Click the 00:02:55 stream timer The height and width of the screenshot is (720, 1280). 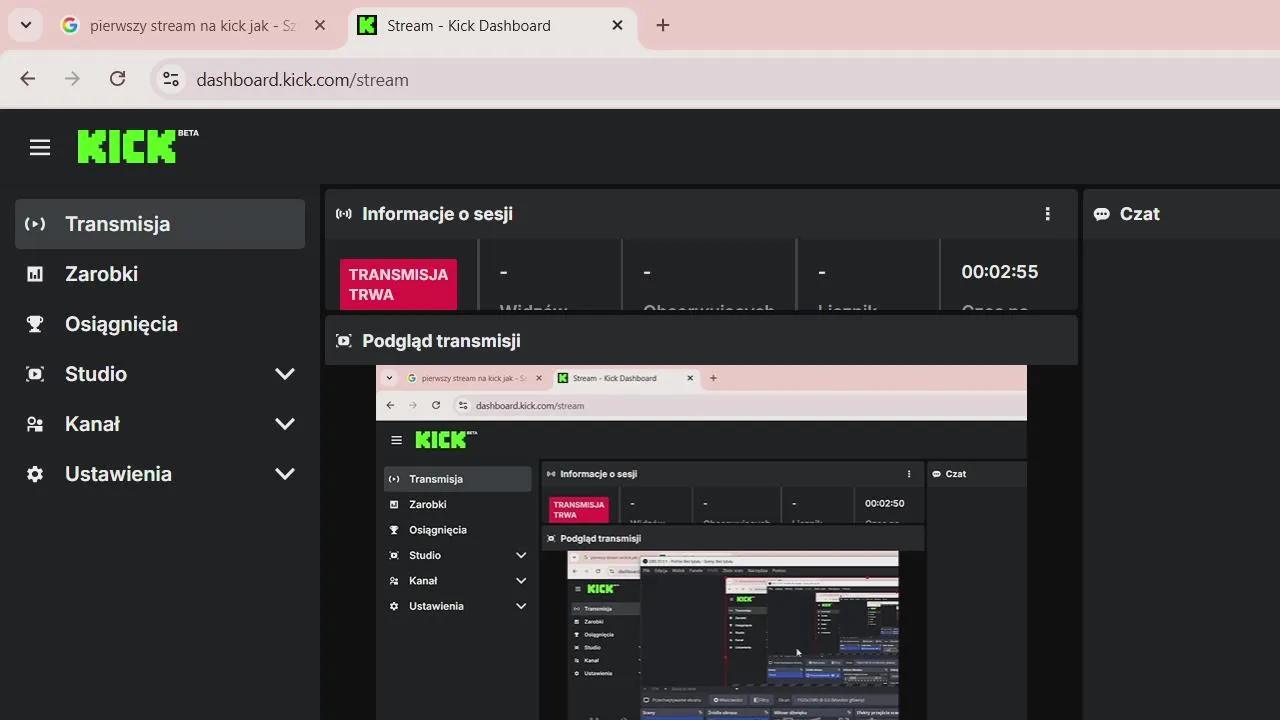pyautogui.click(x=1000, y=272)
